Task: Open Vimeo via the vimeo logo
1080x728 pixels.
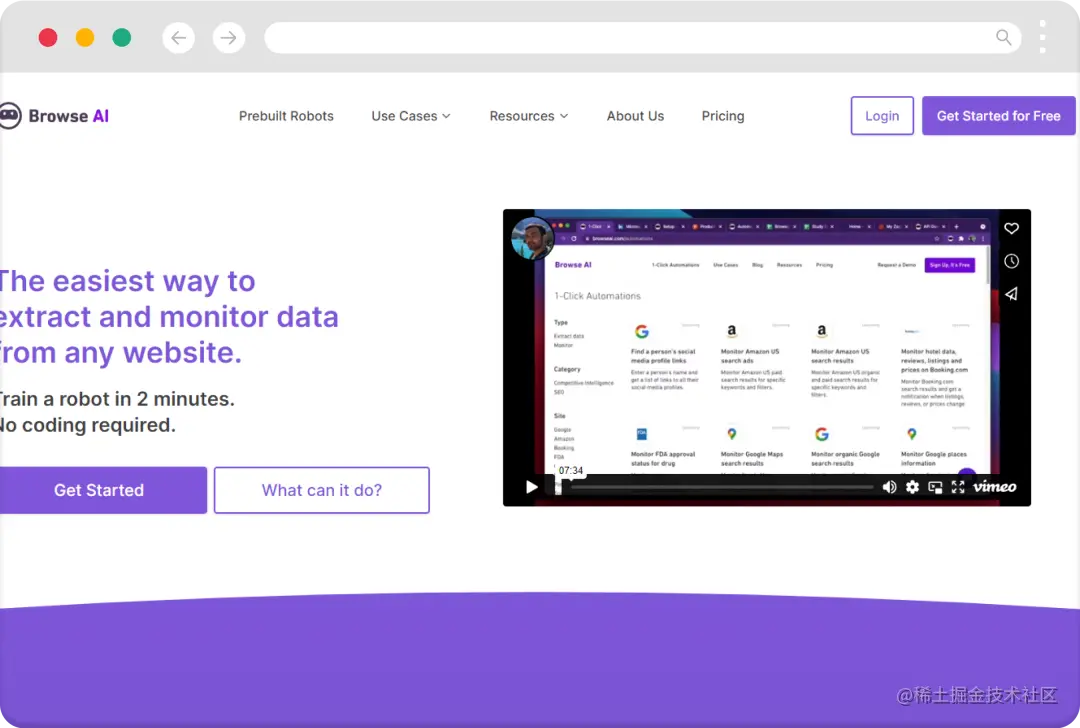Action: tap(994, 487)
